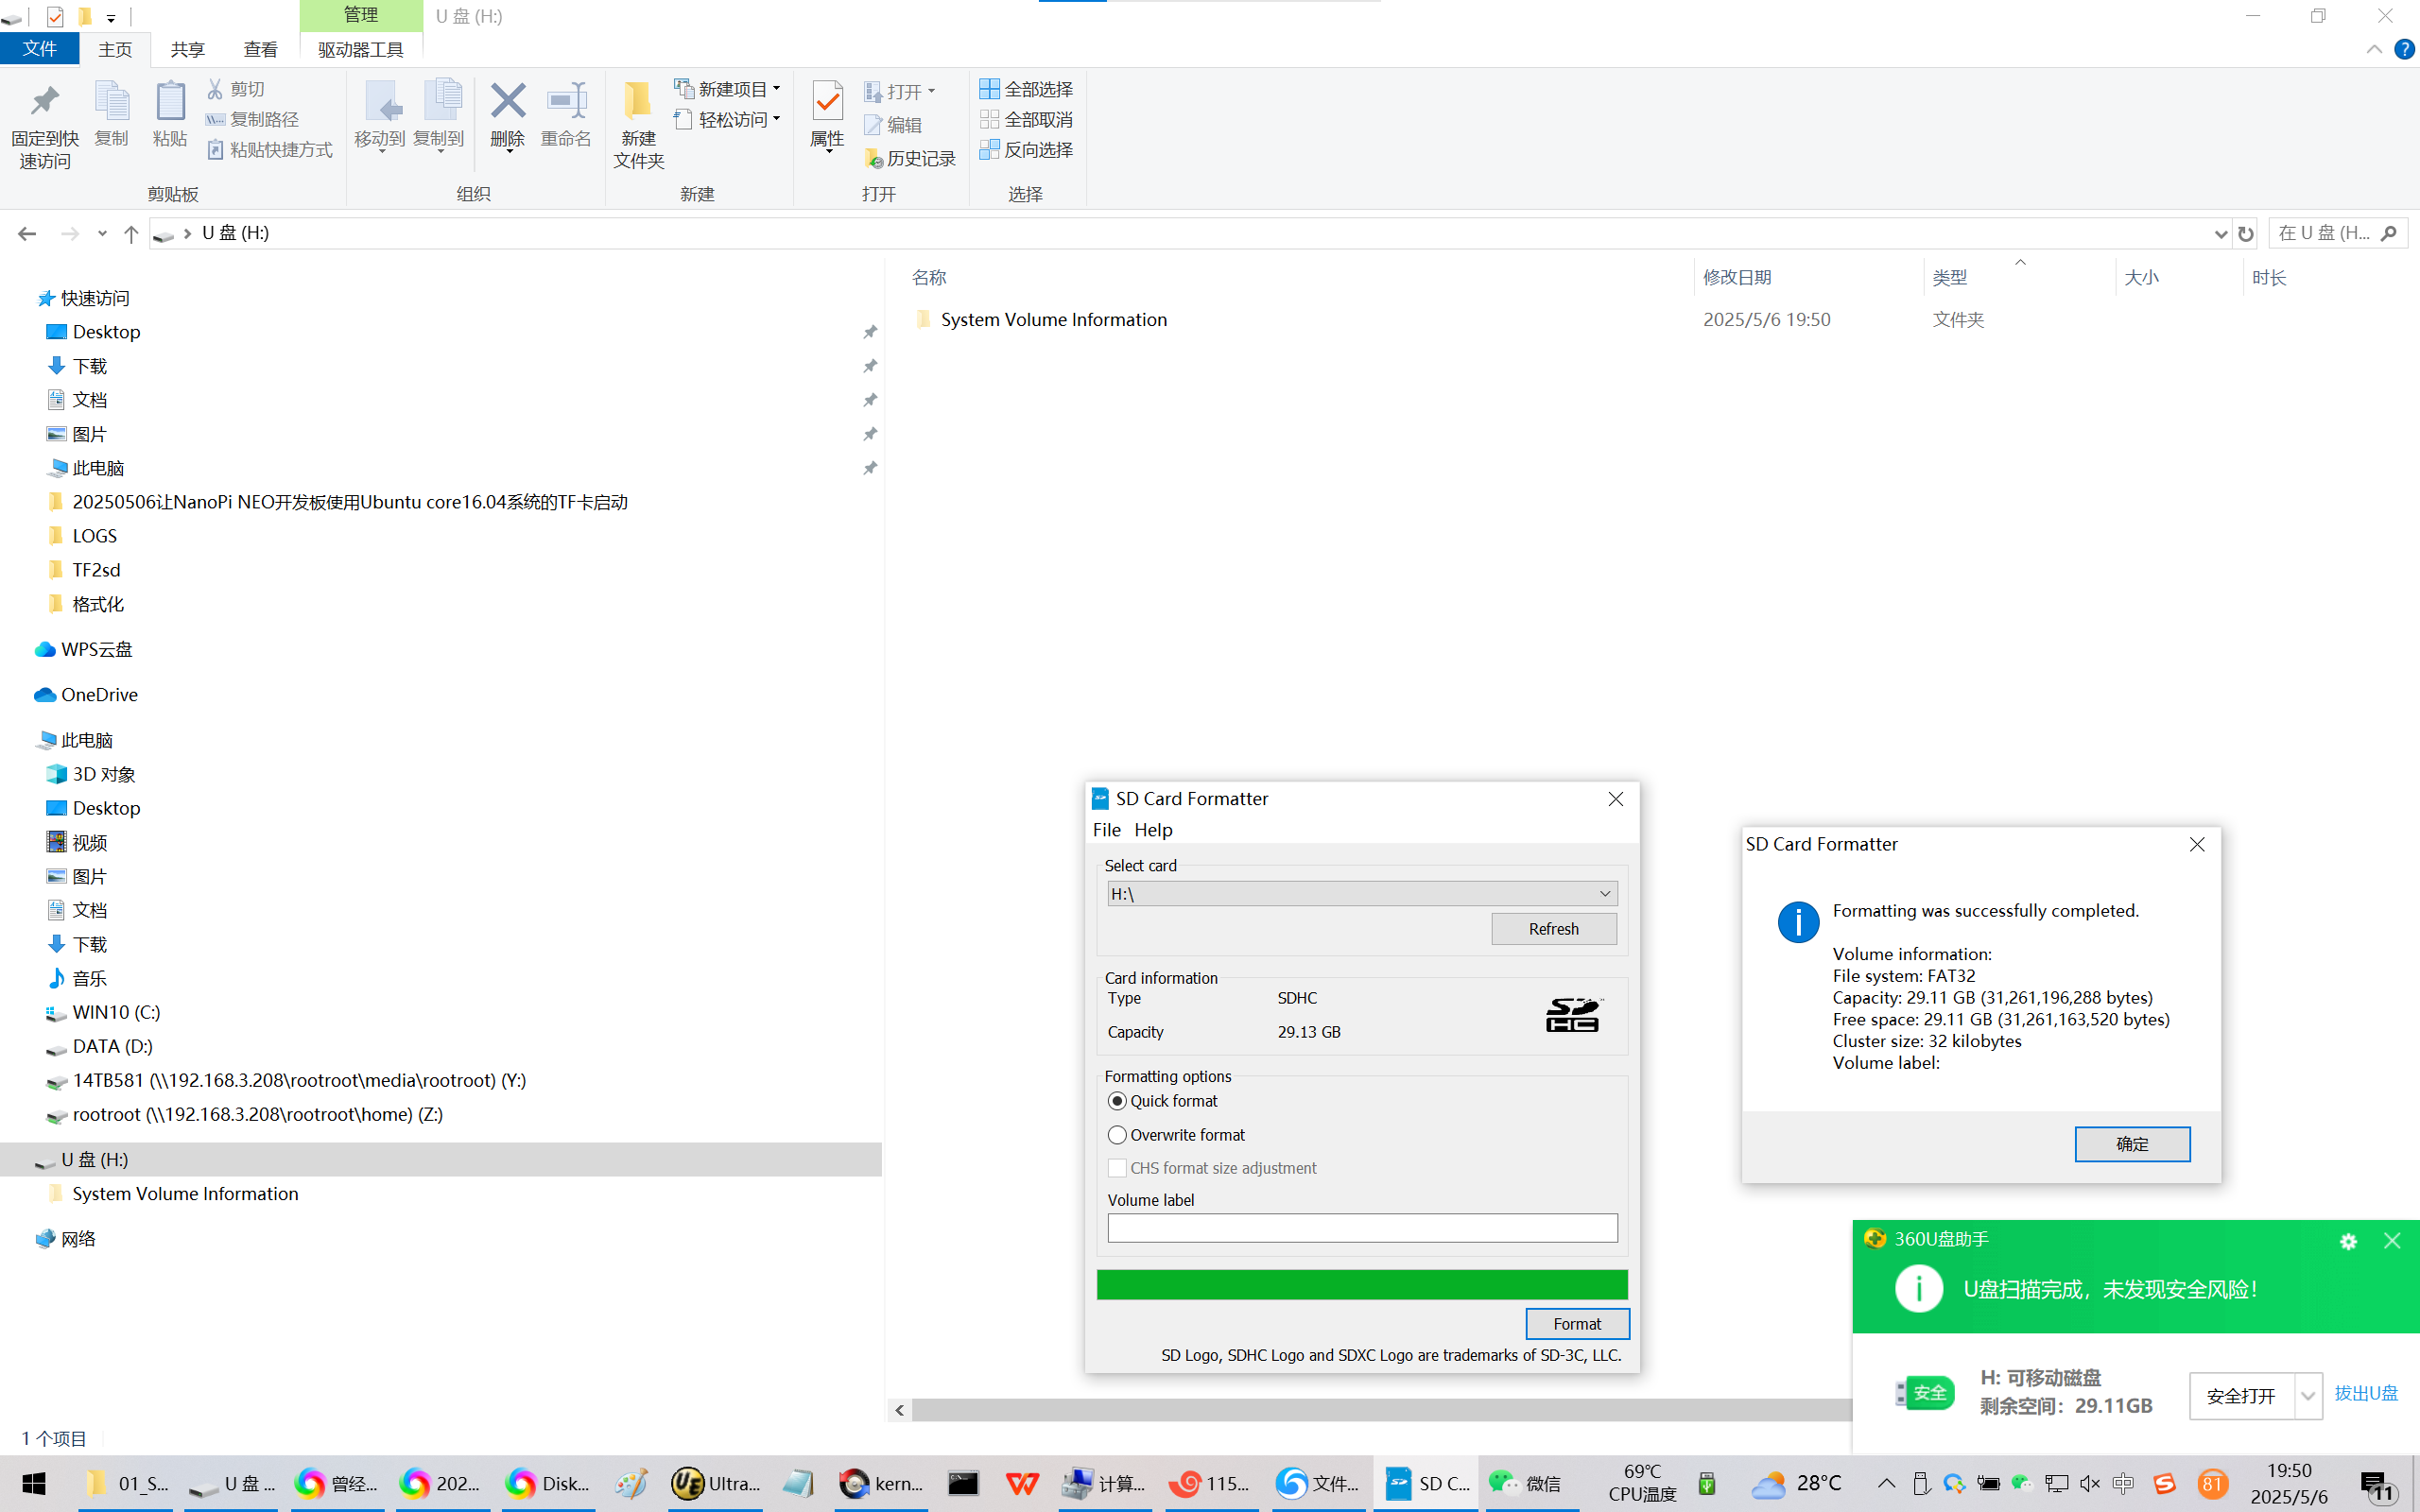Click the New folder (新建文件夹) icon
The height and width of the screenshot is (1512, 2420).
pos(638,102)
